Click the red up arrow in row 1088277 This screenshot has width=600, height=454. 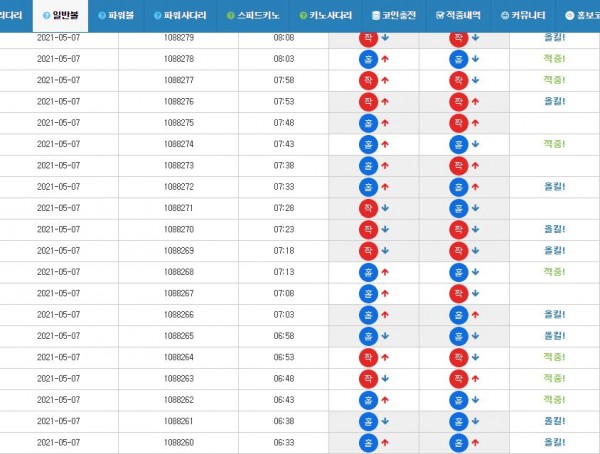[x=385, y=80]
